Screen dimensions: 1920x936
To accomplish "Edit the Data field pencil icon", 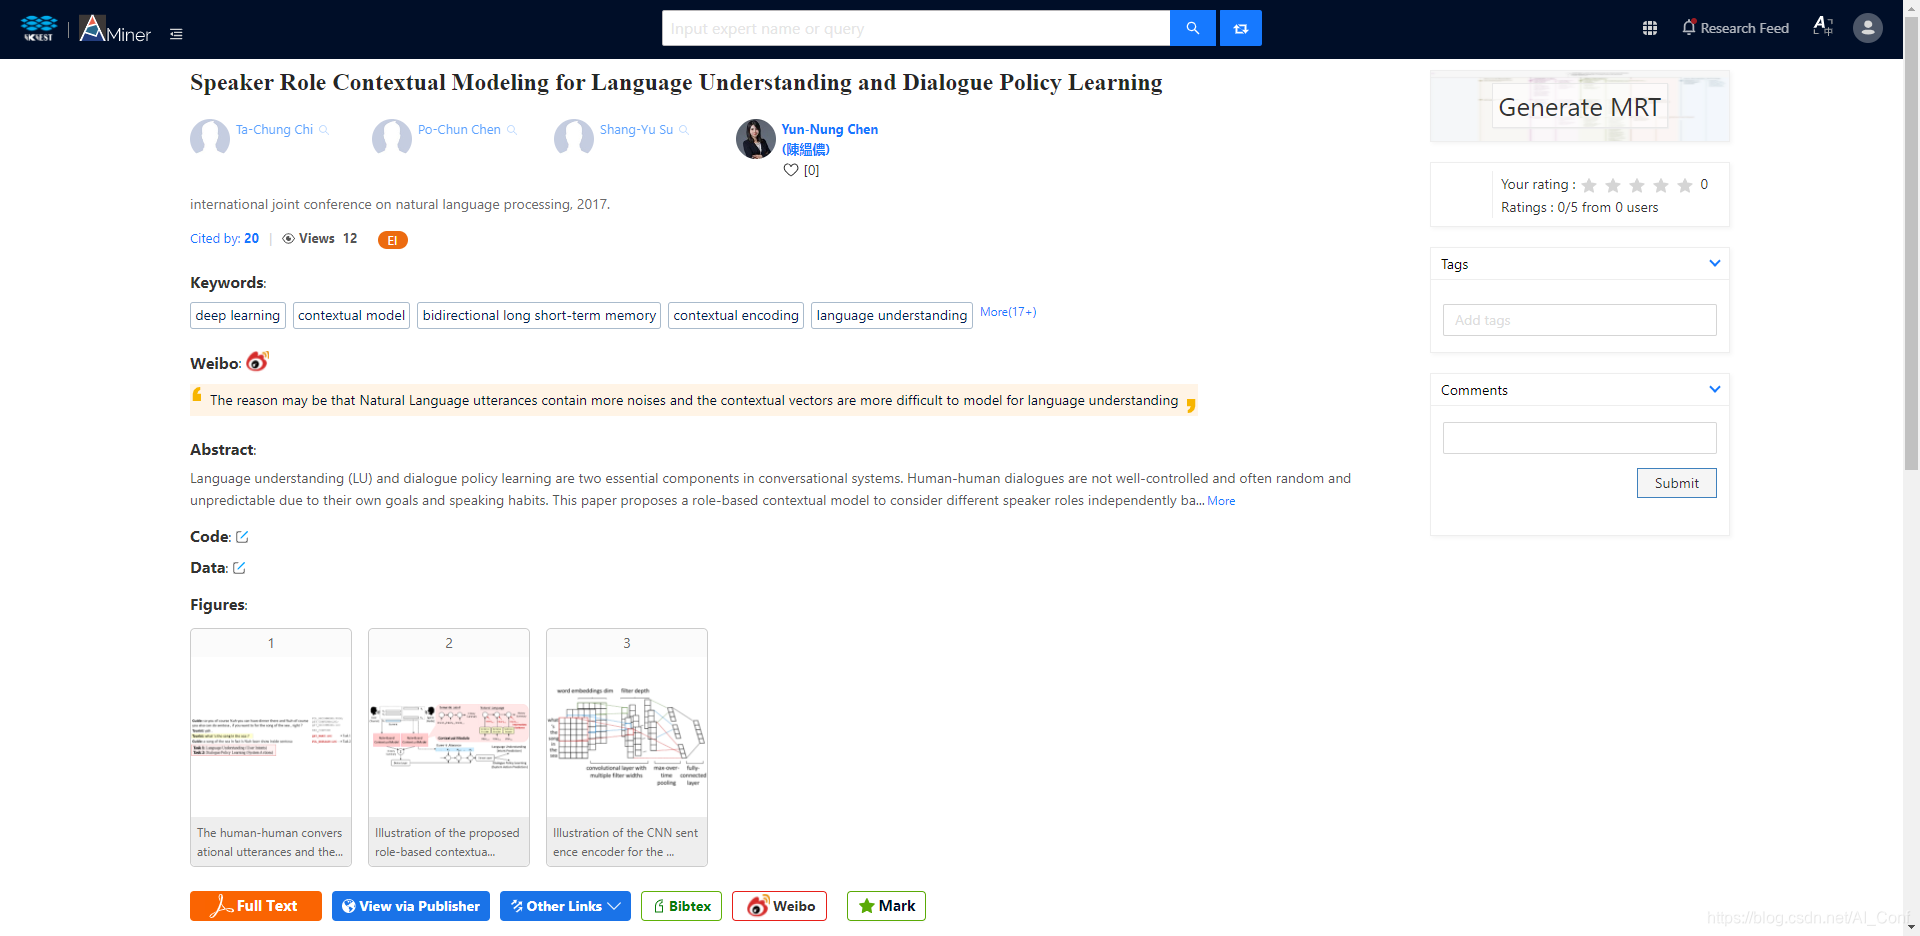I will [239, 568].
